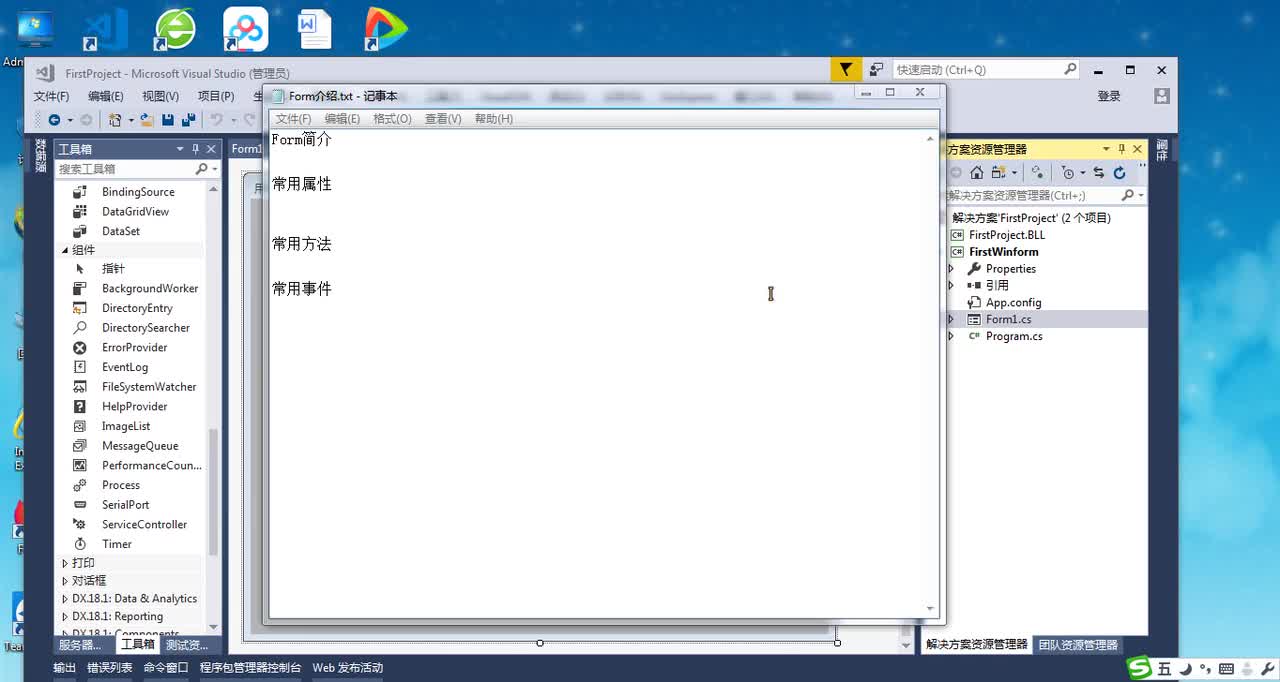Click the Open File toolbar icon

pos(147,120)
